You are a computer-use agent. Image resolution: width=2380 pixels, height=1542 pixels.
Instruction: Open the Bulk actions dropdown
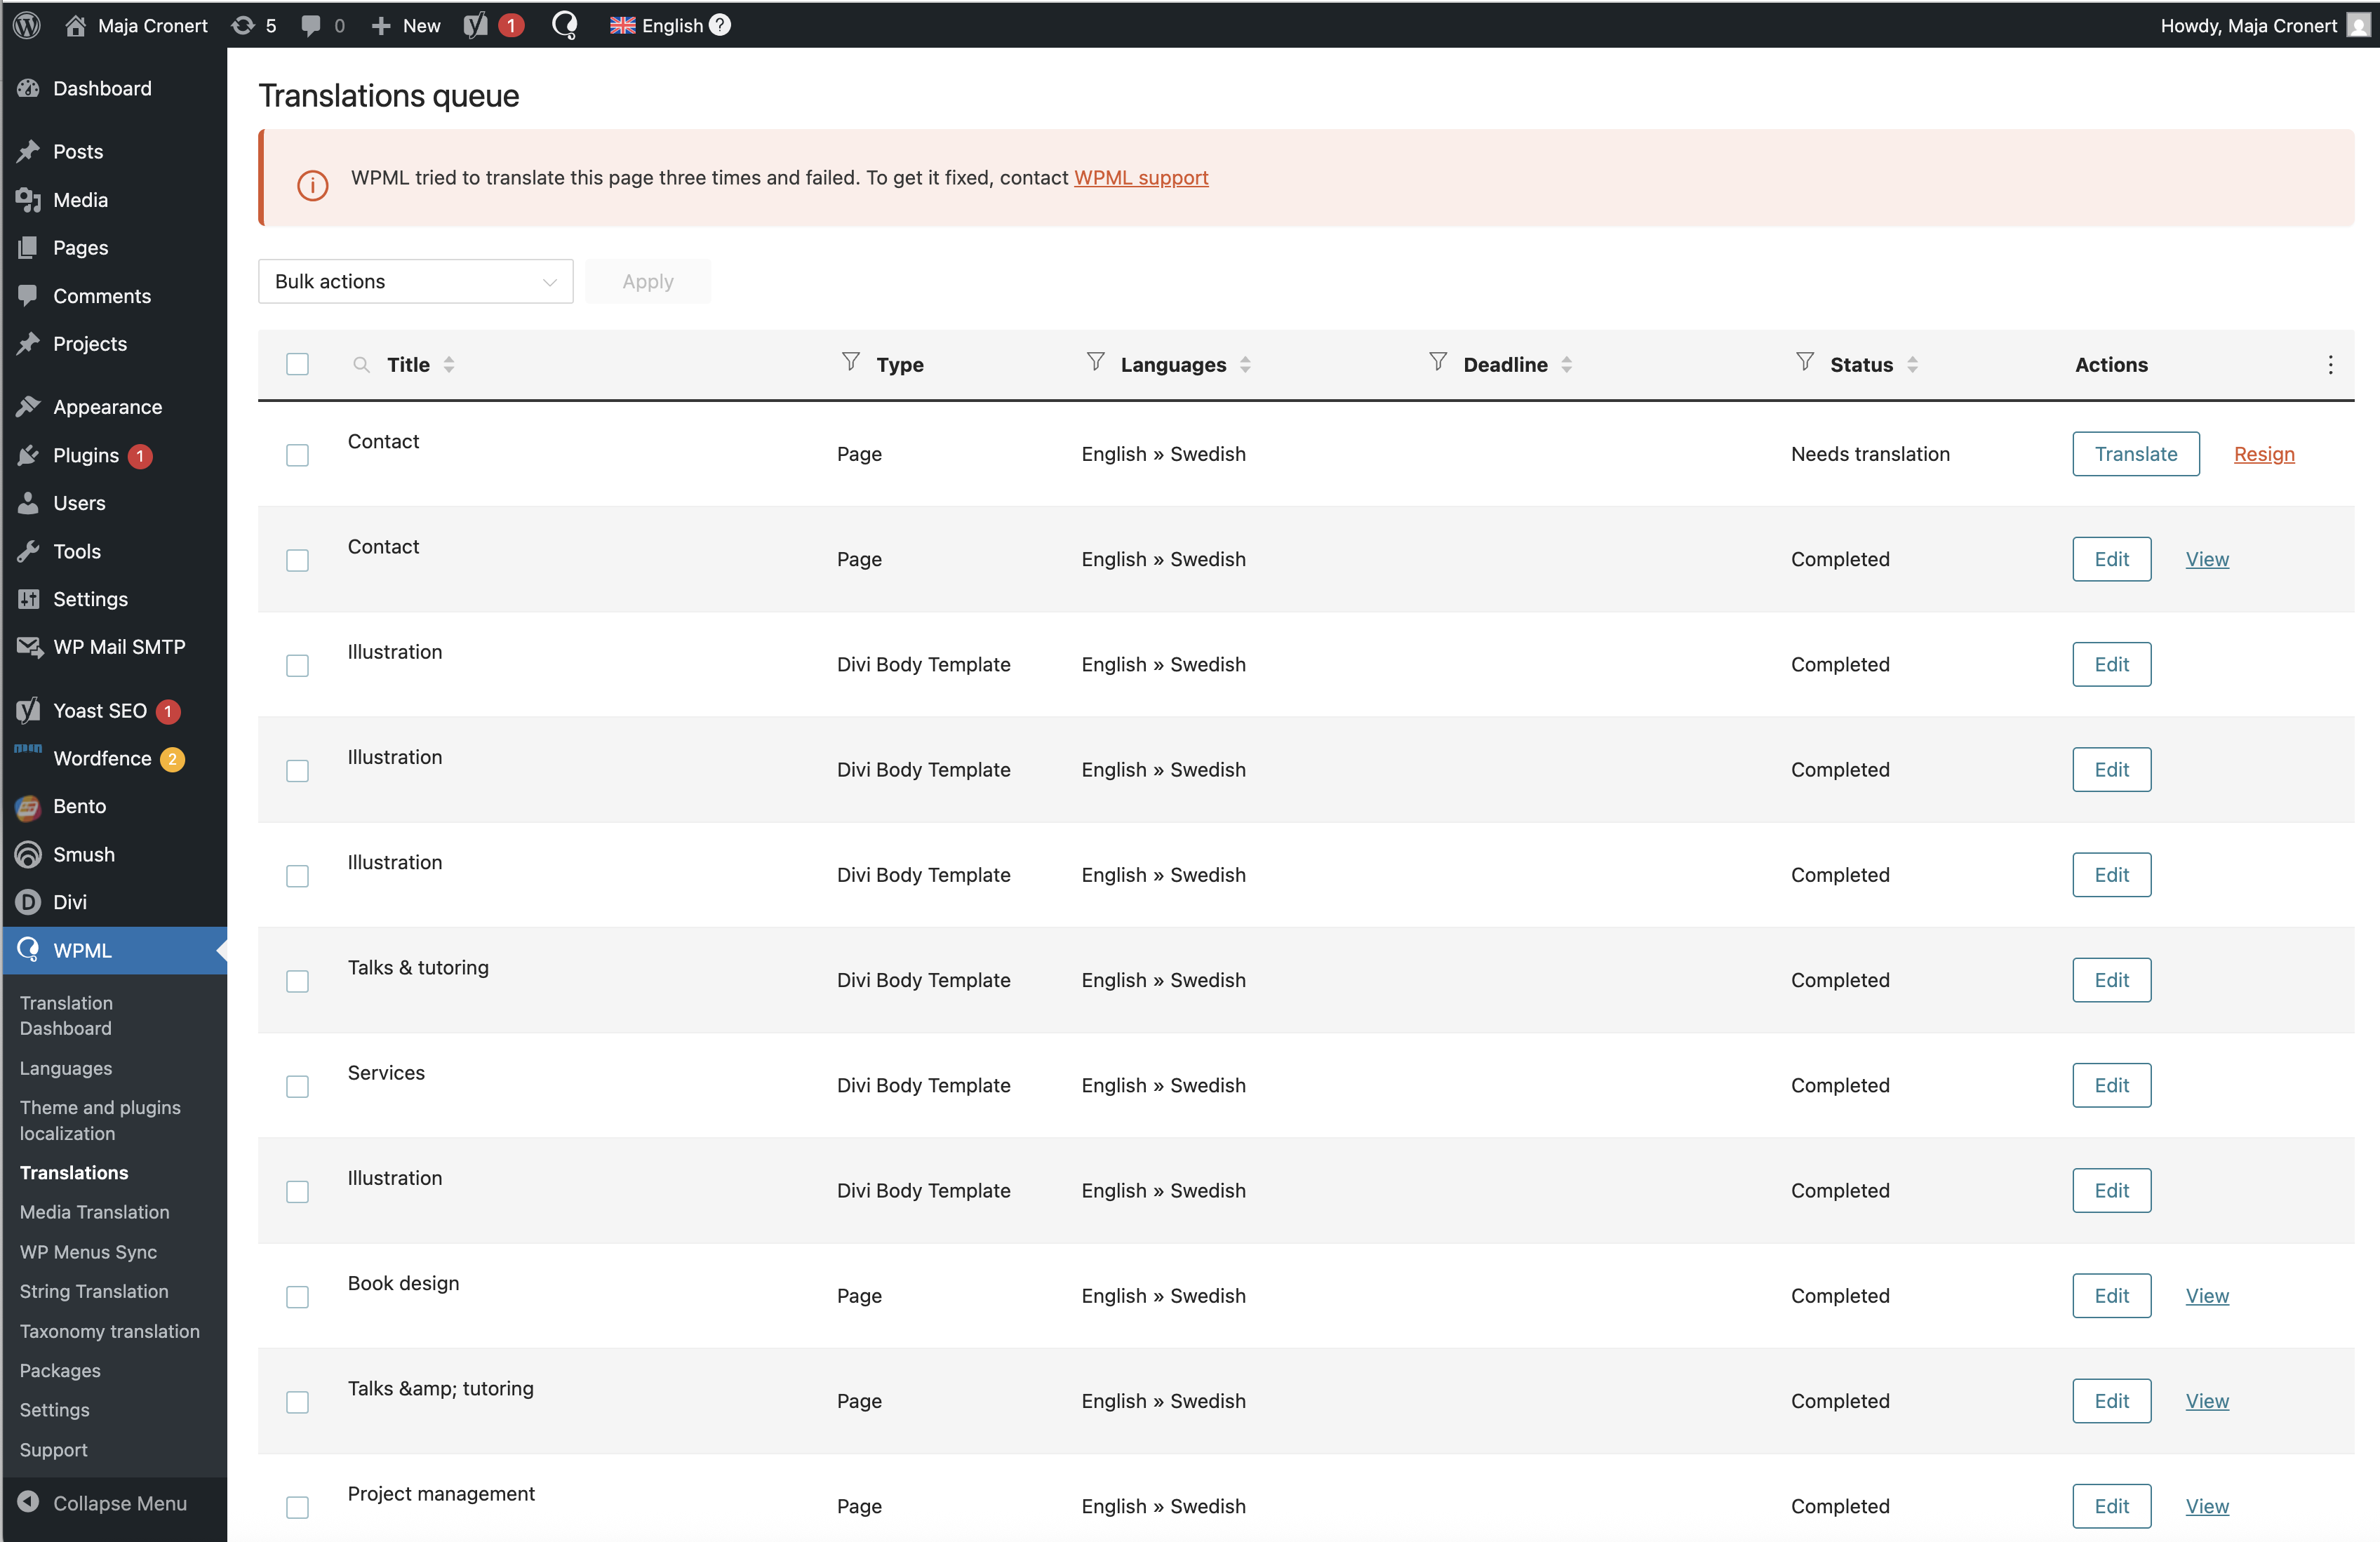click(x=415, y=282)
